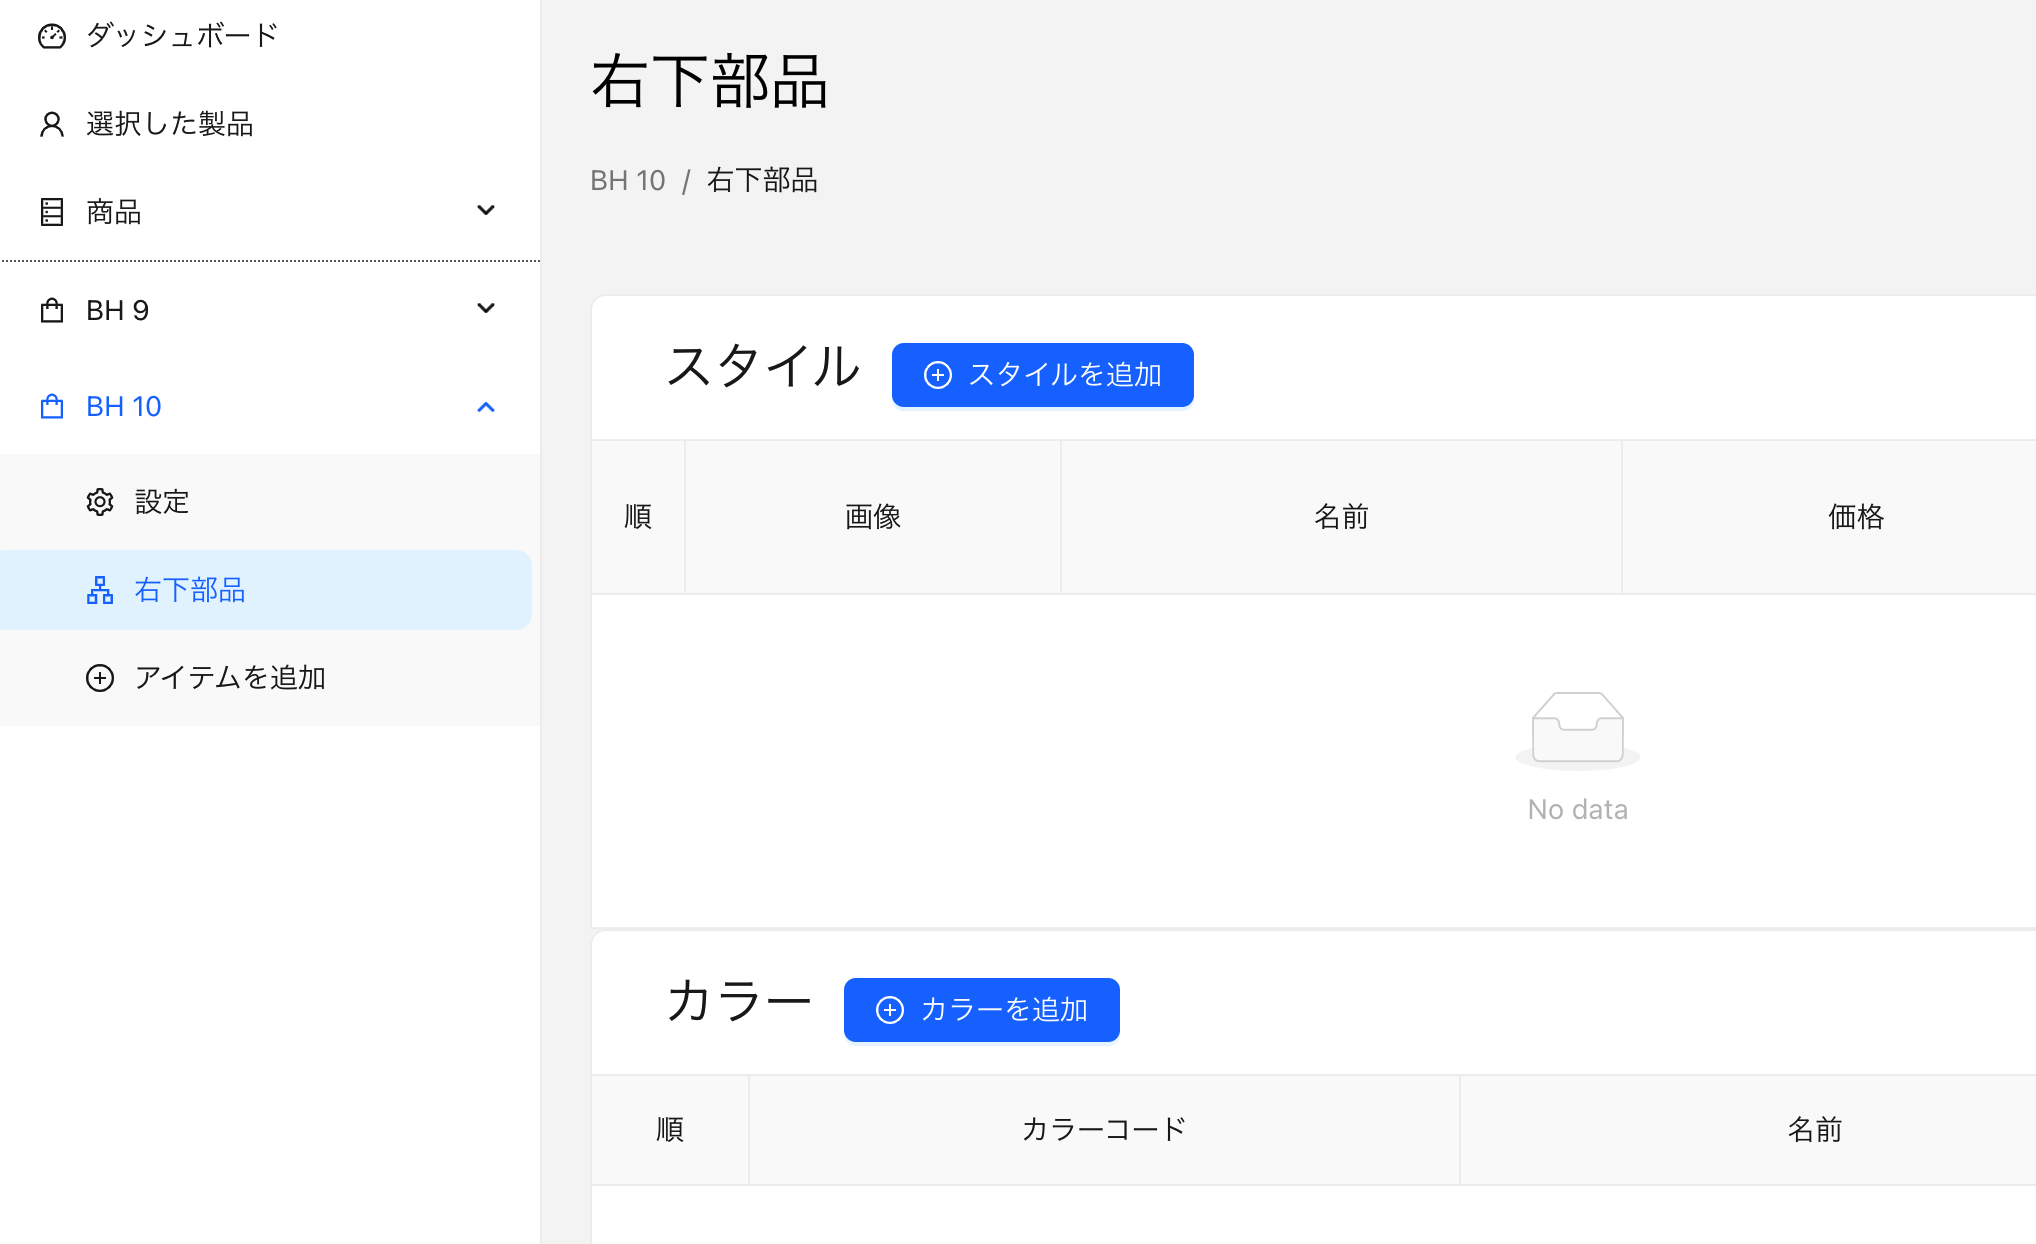This screenshot has width=2036, height=1244.
Task: Click the gear icon next to 設定
Action: point(100,502)
